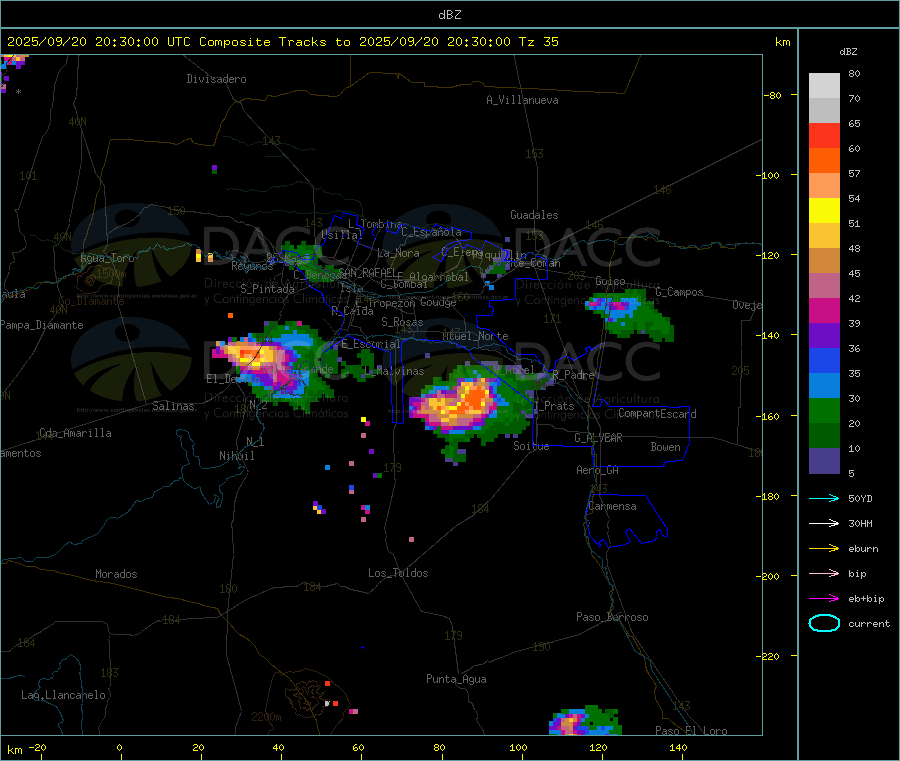900x761 pixels.
Task: Click the bip pink arrow legend icon
Action: pyautogui.click(x=824, y=573)
